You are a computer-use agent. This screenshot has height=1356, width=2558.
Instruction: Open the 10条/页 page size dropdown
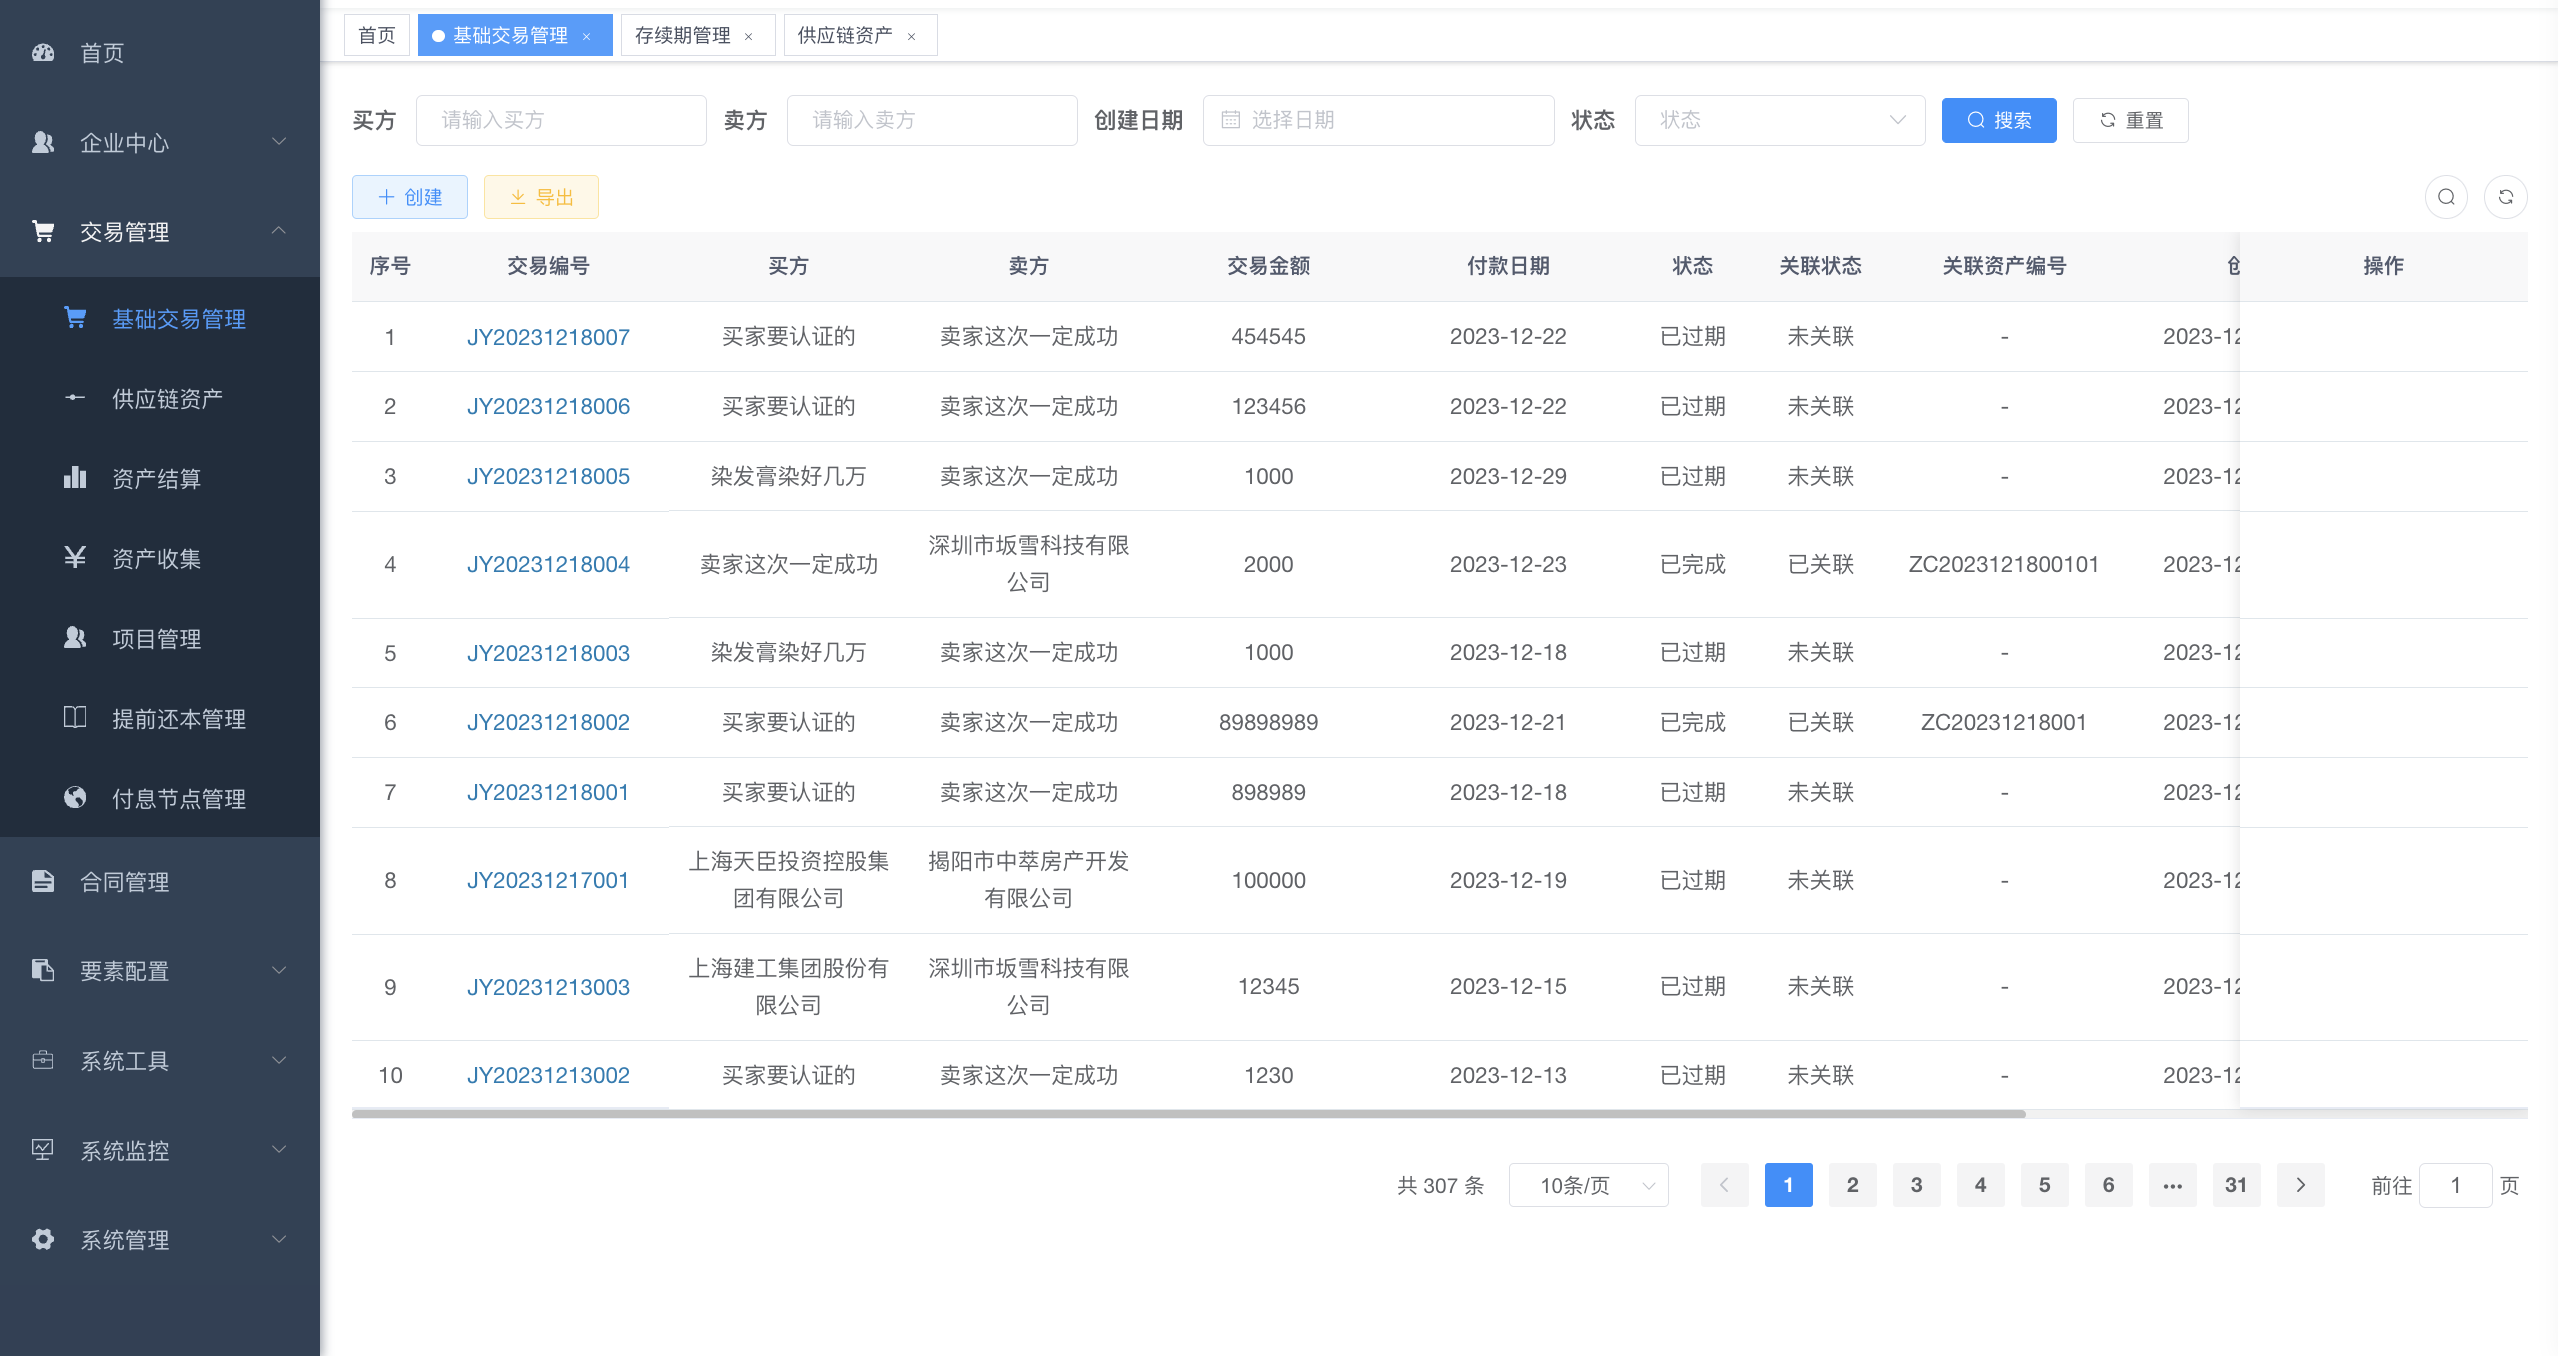click(1588, 1185)
